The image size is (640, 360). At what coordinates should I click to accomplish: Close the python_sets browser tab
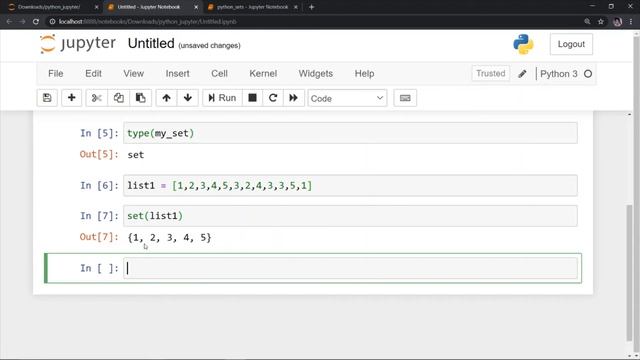(x=296, y=7)
